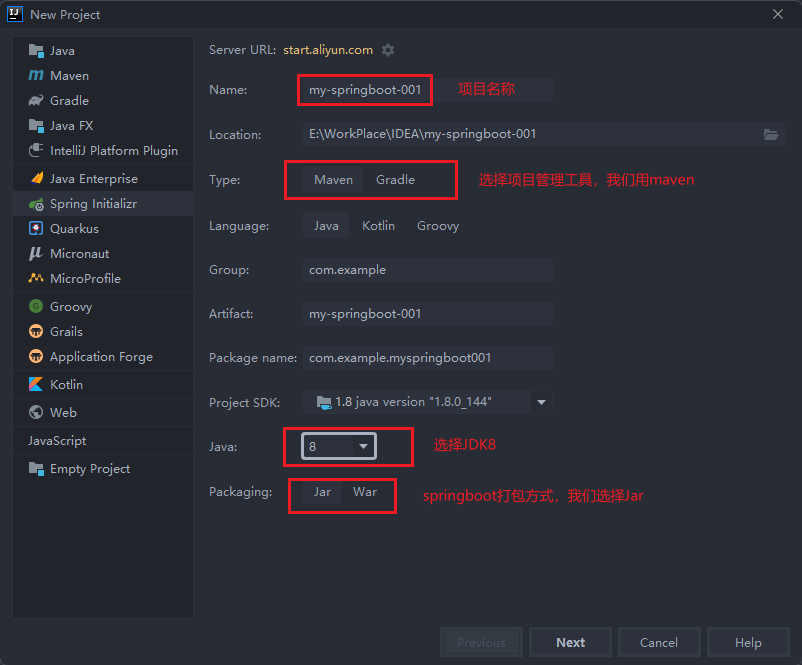The width and height of the screenshot is (802, 665).
Task: Click the Group input field
Action: [x=428, y=270]
